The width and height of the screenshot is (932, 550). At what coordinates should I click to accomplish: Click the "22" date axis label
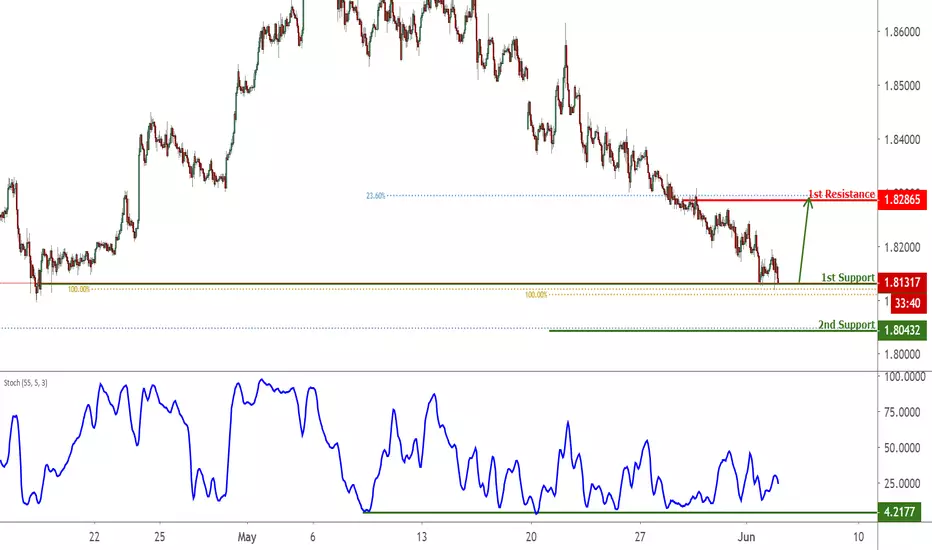(94, 537)
